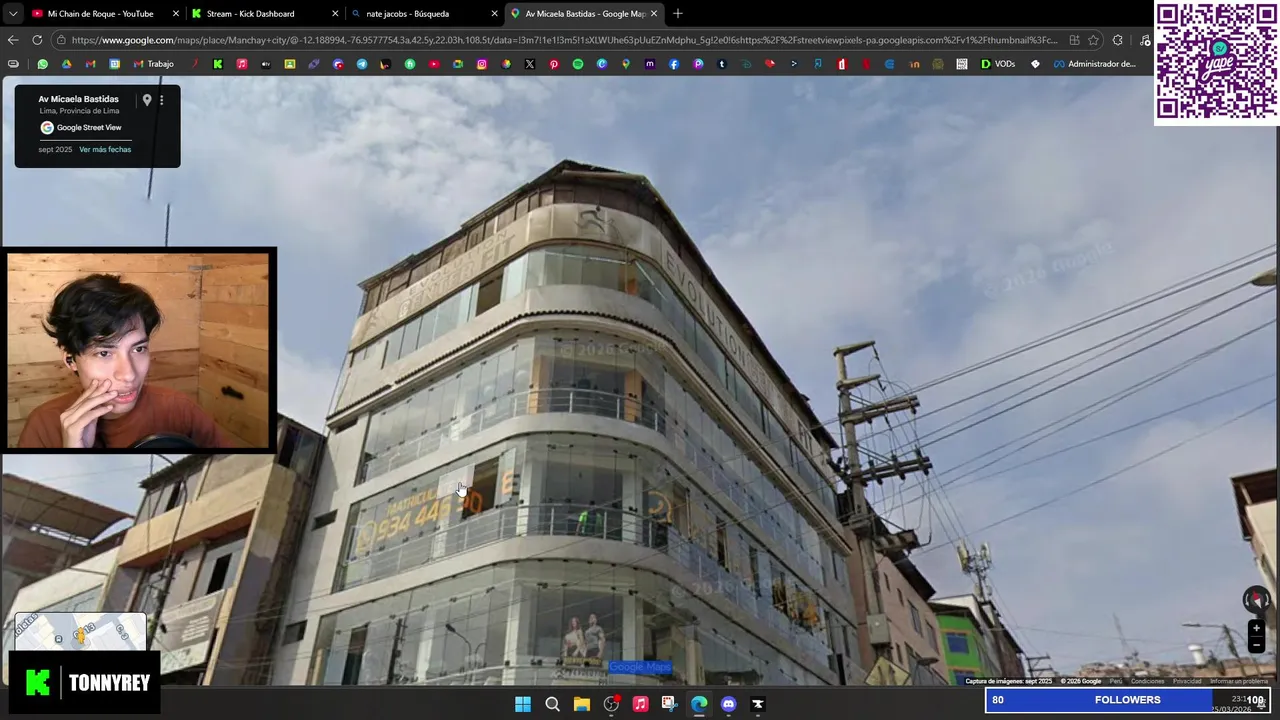
Task: Zoom in with the plus button
Action: tap(1256, 628)
